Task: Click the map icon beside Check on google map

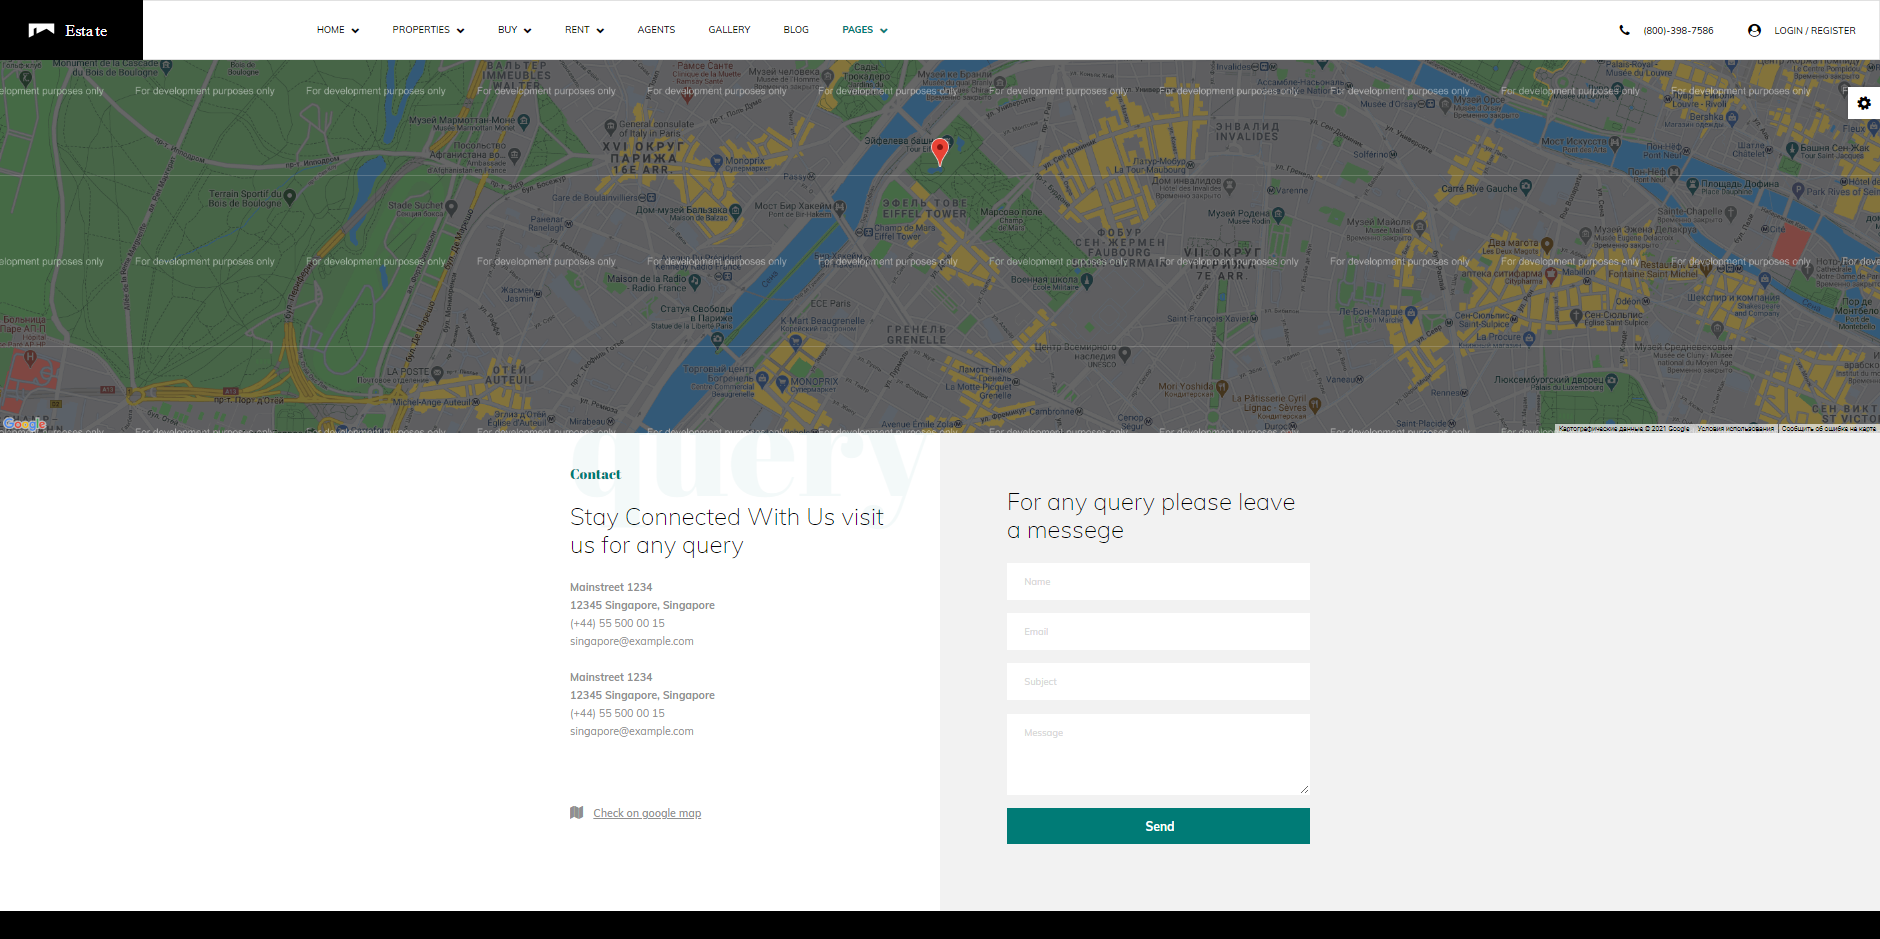Action: click(x=576, y=813)
